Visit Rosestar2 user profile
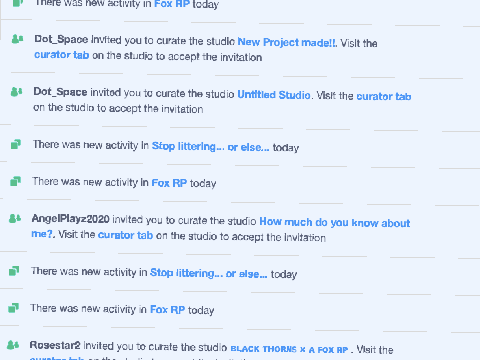Image resolution: width=480 pixels, height=360 pixels. click(55, 345)
